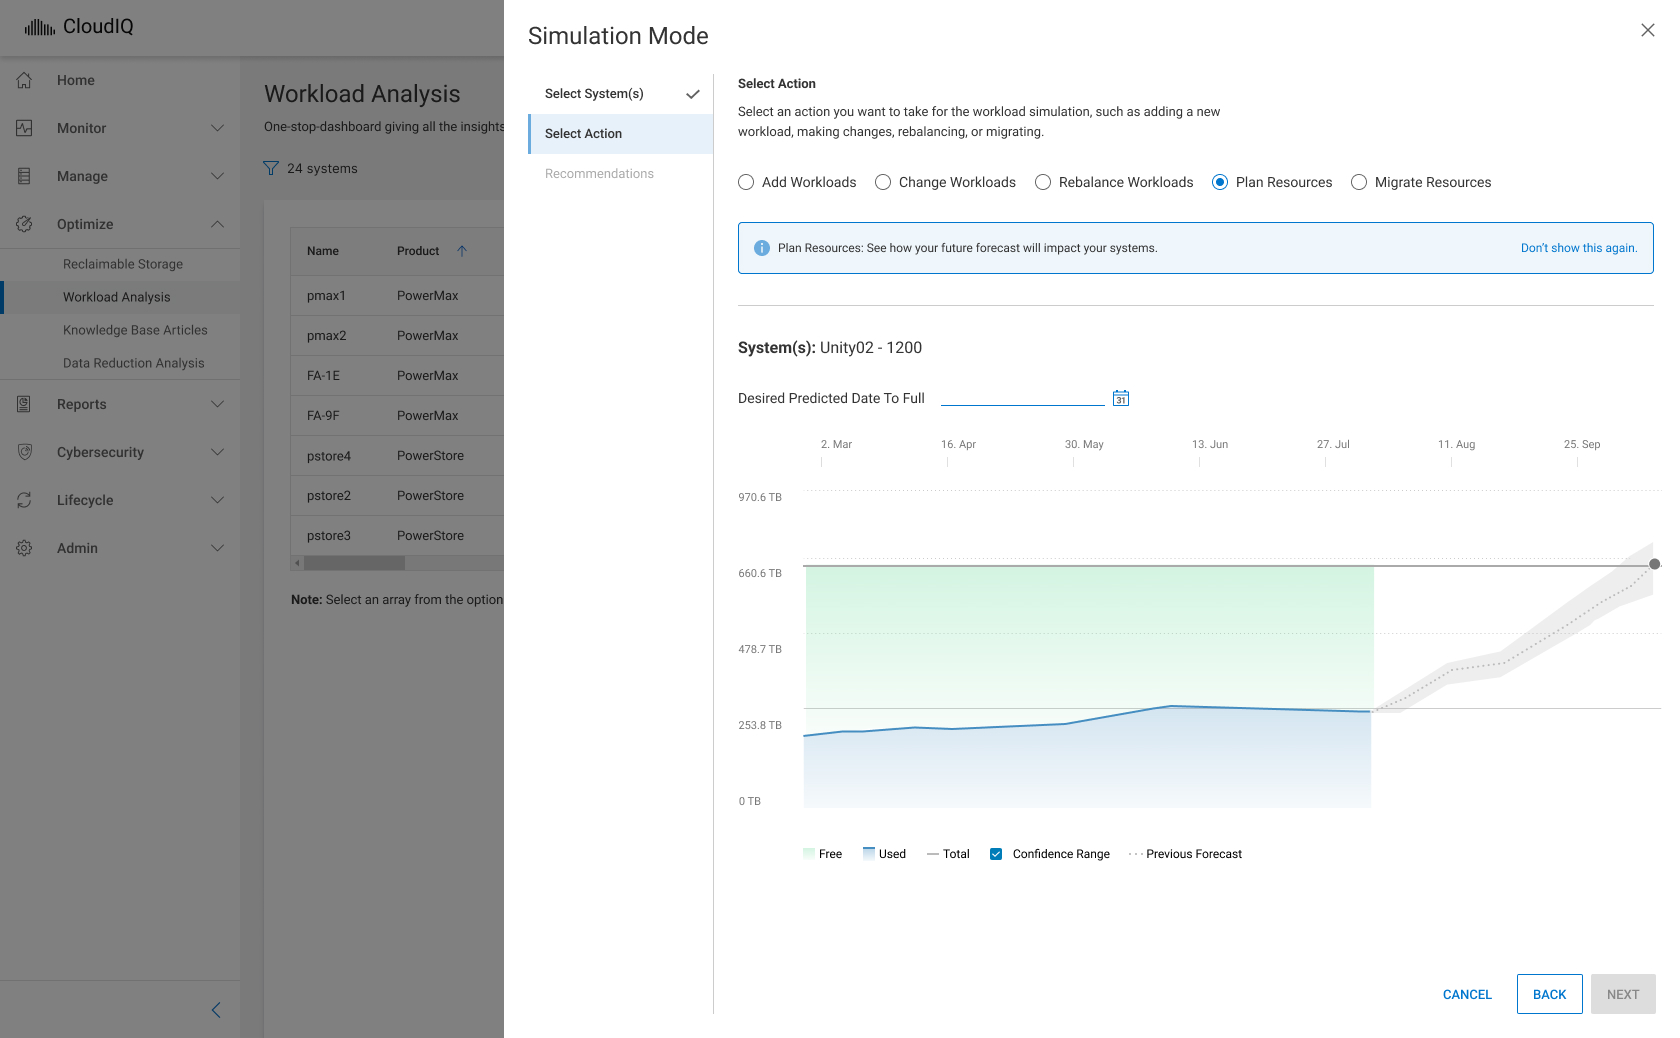Toggle the Confidence Range checkbox
Image resolution: width=1680 pixels, height=1038 pixels.
tap(996, 854)
